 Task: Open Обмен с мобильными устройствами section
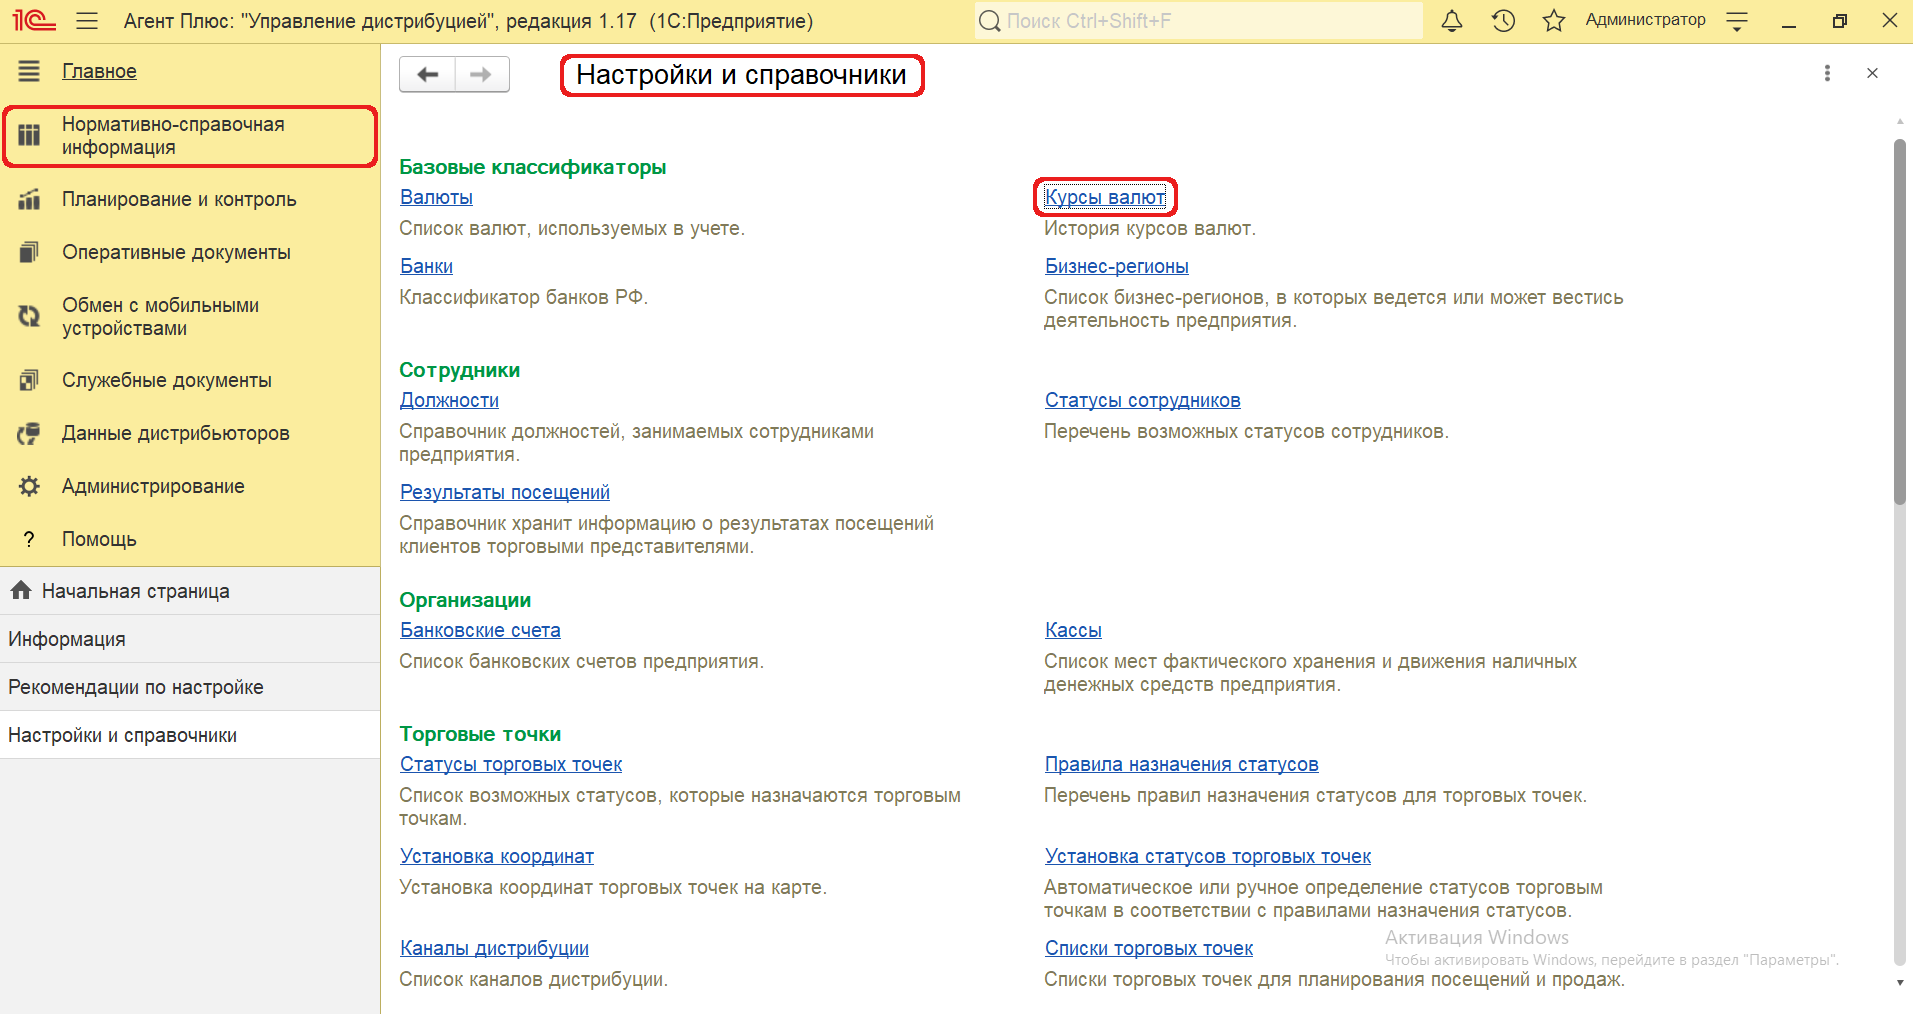click(x=160, y=317)
